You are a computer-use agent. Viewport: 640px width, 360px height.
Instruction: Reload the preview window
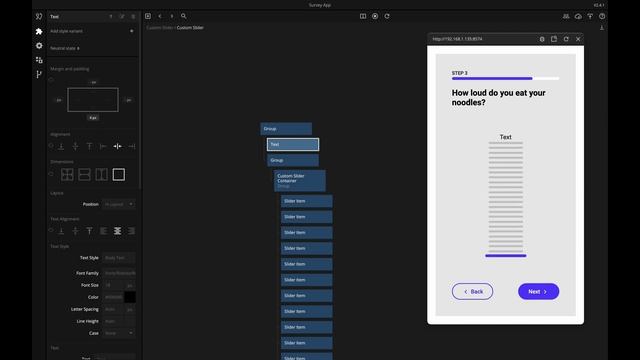click(x=566, y=39)
